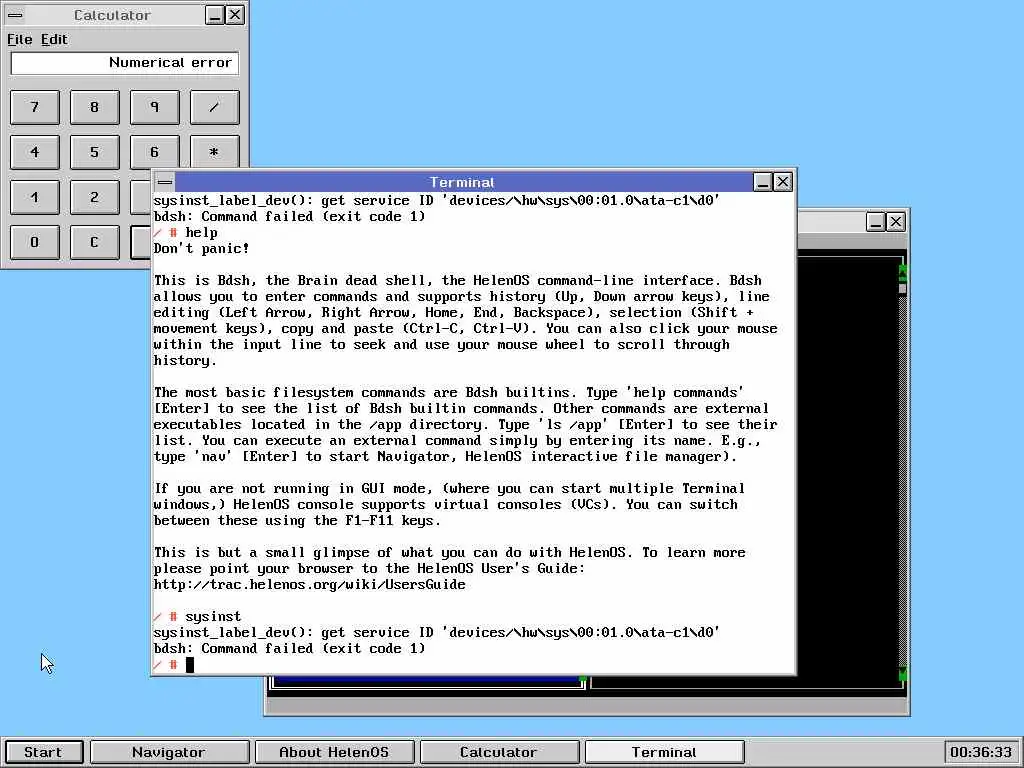This screenshot has height=768, width=1024.
Task: Click the final 'Command failed (exit code 1)' line
Action: pos(289,648)
